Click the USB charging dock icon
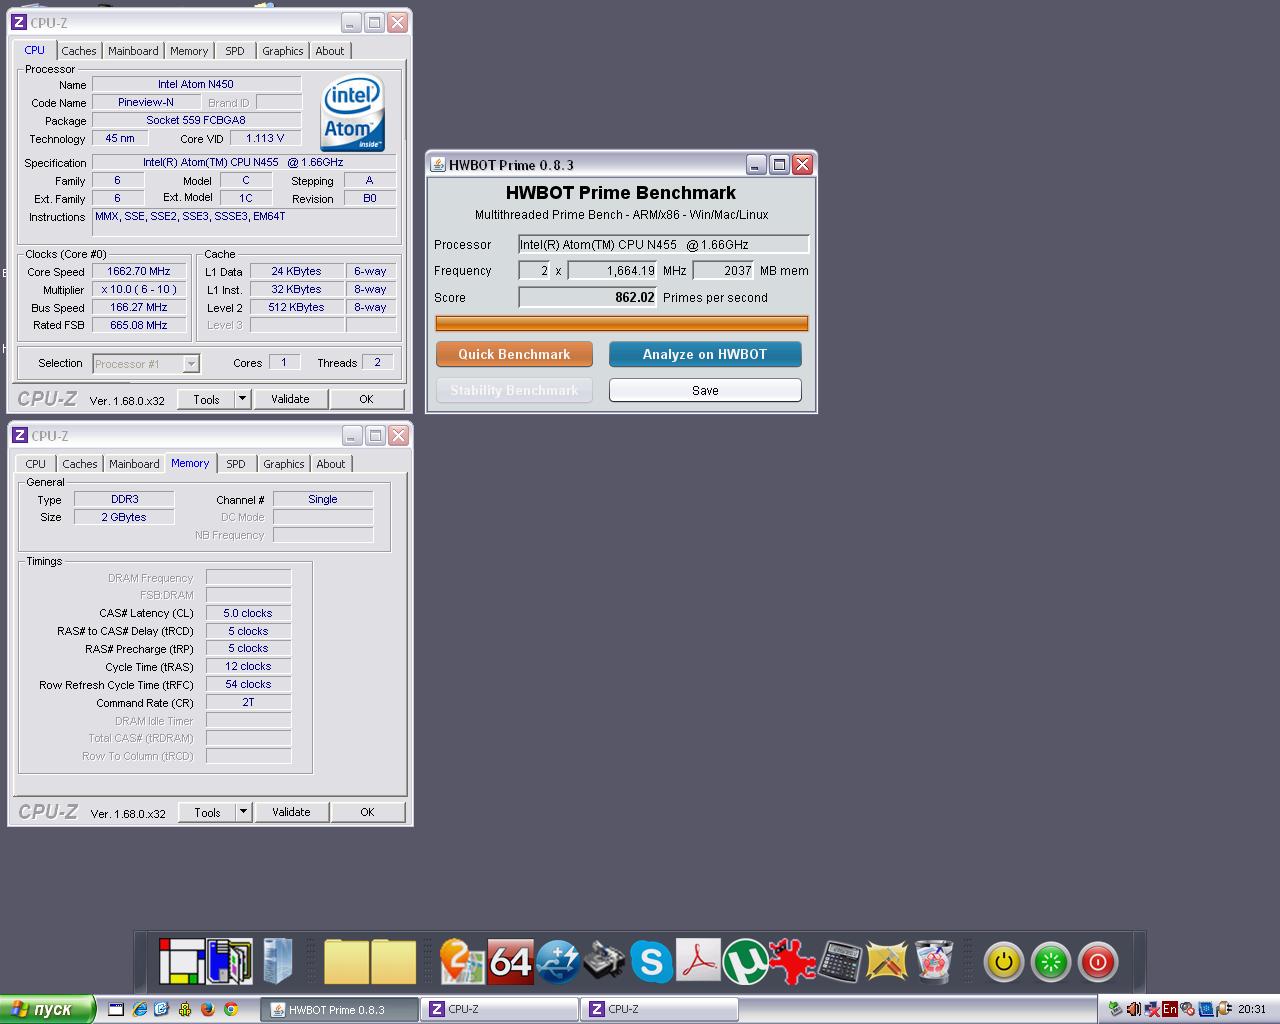 pyautogui.click(x=557, y=962)
